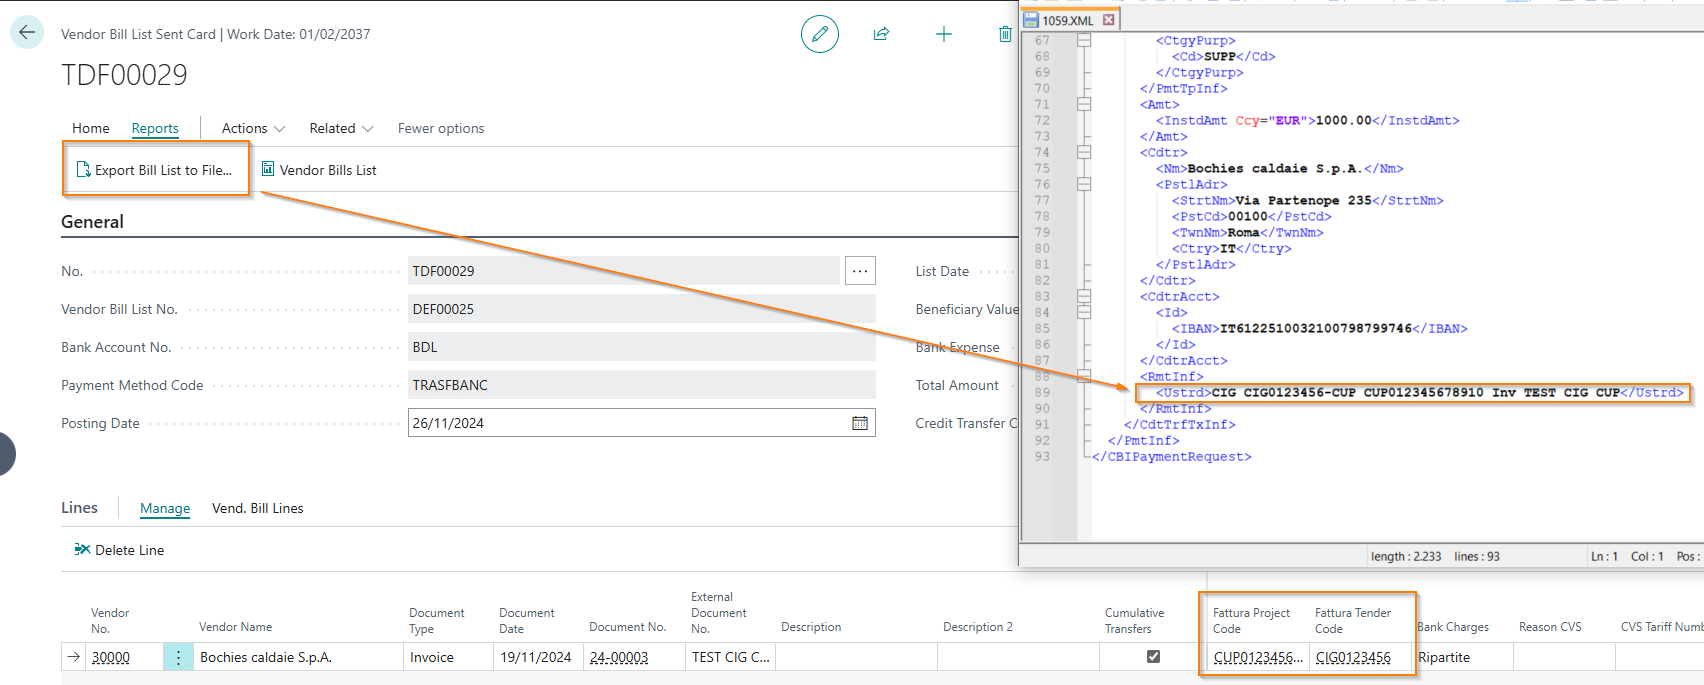The width and height of the screenshot is (1704, 685).
Task: Open the lookup ellipsis next to No. field
Action: click(860, 271)
